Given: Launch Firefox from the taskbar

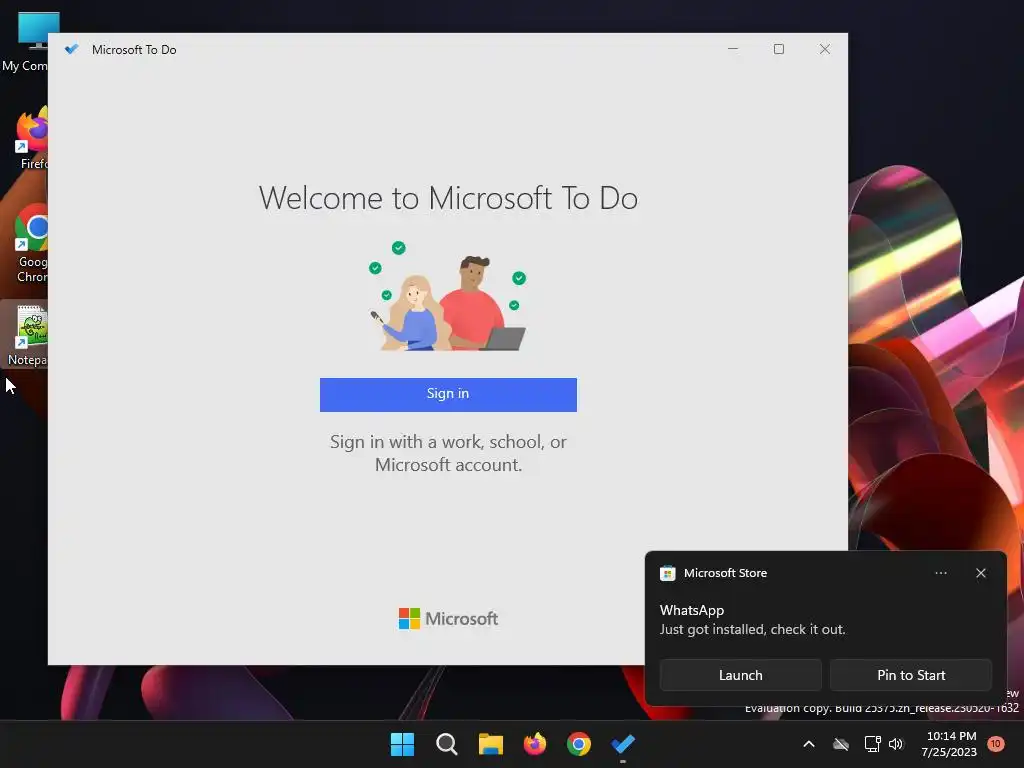Looking at the screenshot, I should (x=535, y=744).
